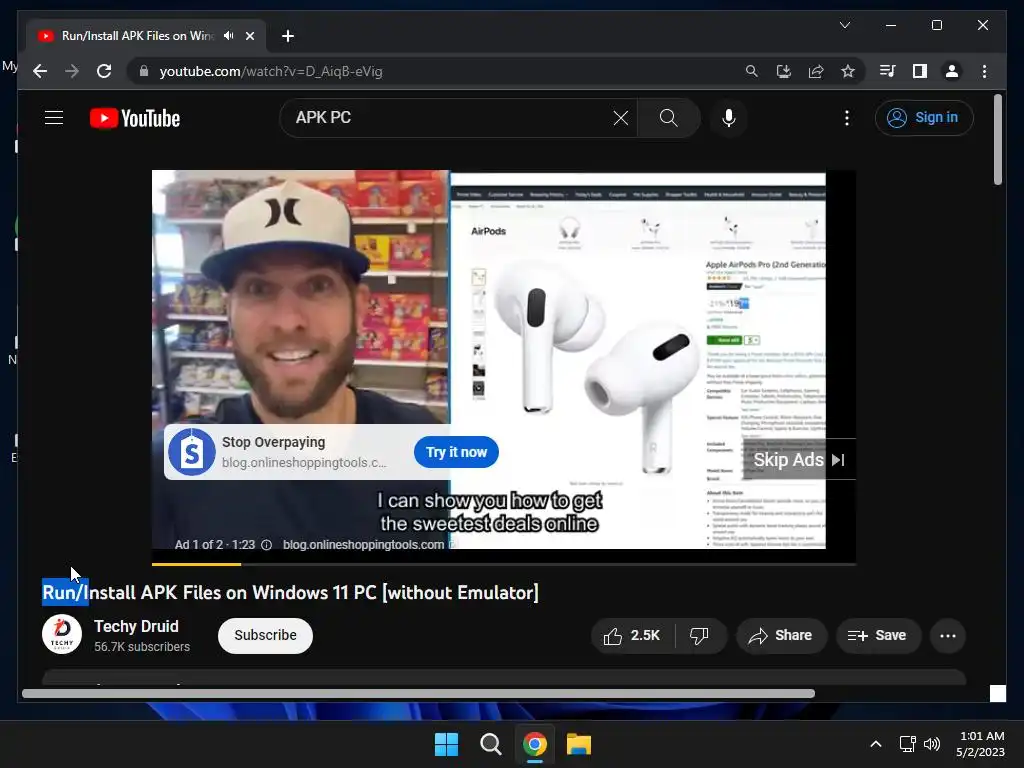Go back with the browser back arrow

point(40,71)
